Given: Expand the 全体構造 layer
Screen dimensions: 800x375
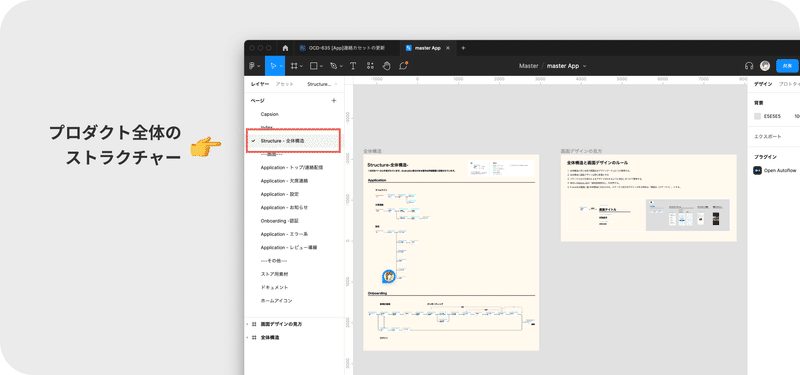Looking at the screenshot, I should 247,338.
